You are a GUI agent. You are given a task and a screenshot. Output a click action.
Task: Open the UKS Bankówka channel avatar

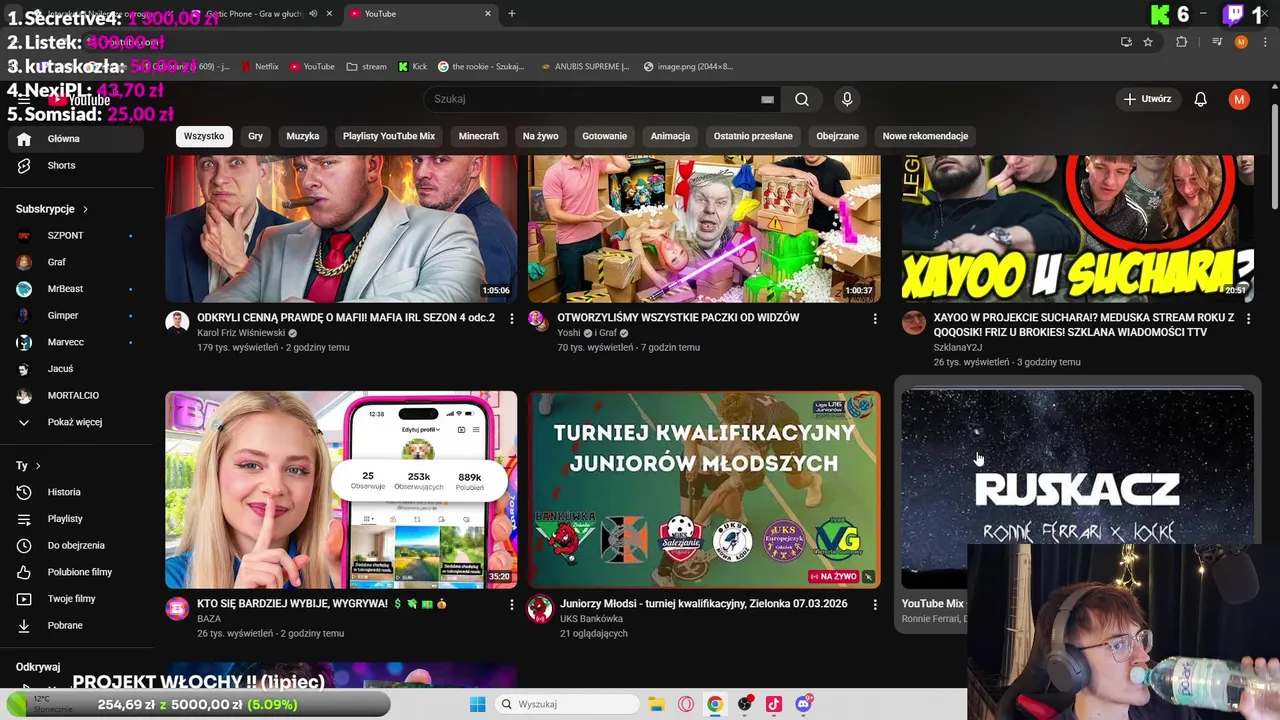[540, 608]
